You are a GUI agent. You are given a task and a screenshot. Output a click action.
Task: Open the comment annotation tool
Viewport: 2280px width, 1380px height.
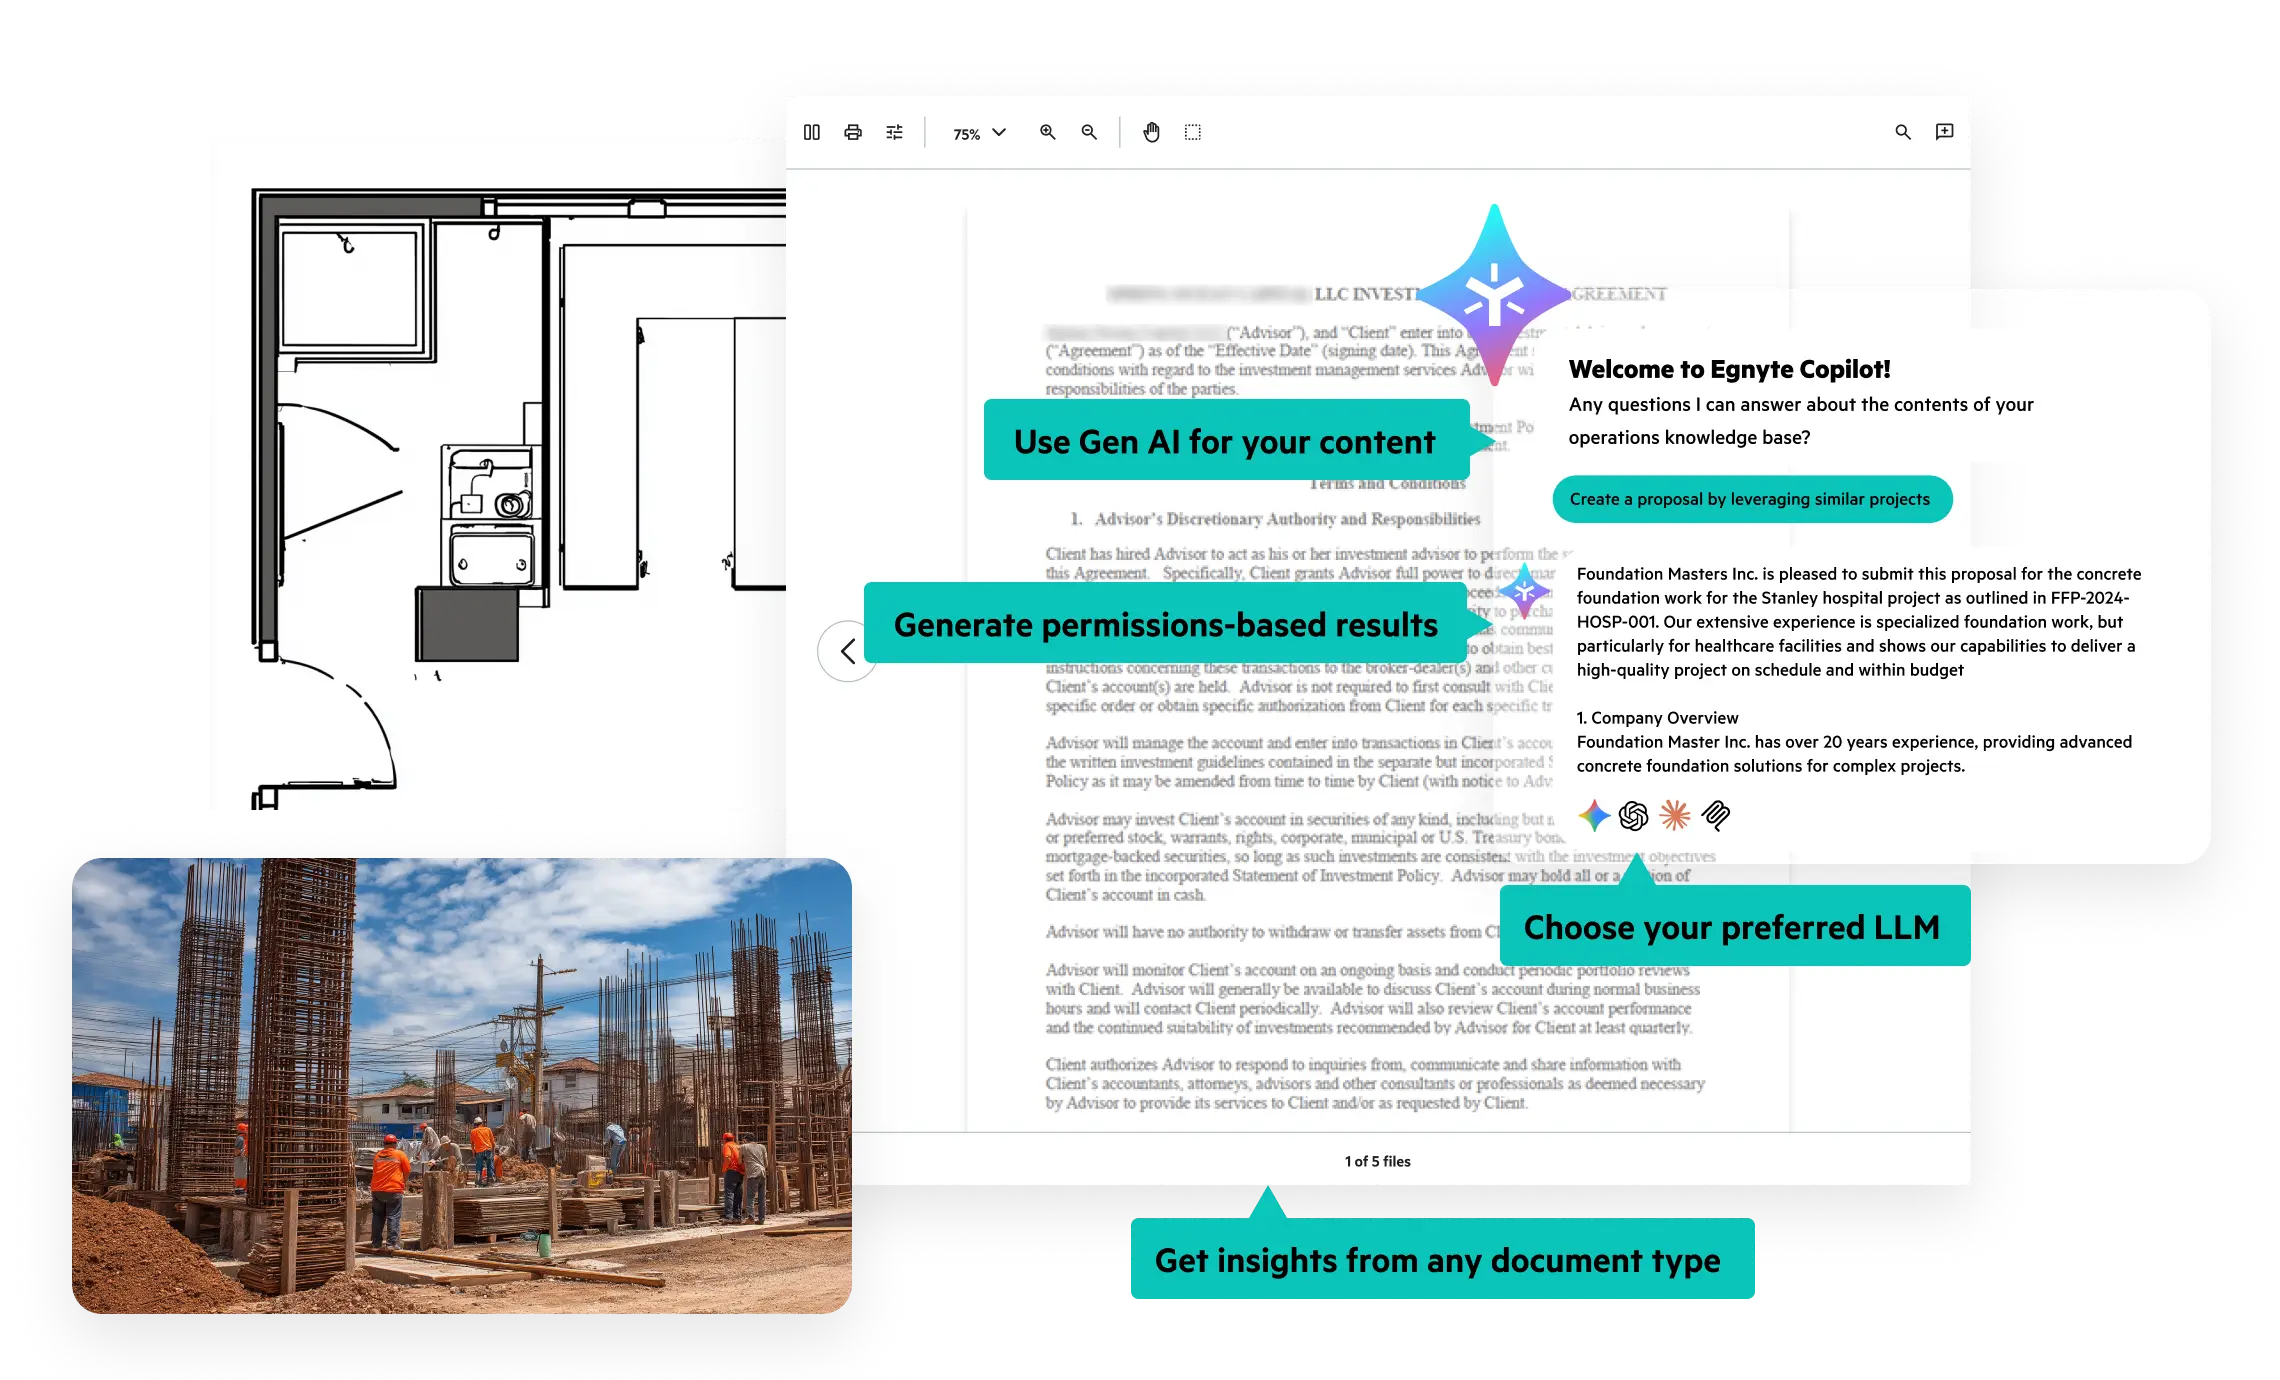pyautogui.click(x=1945, y=131)
